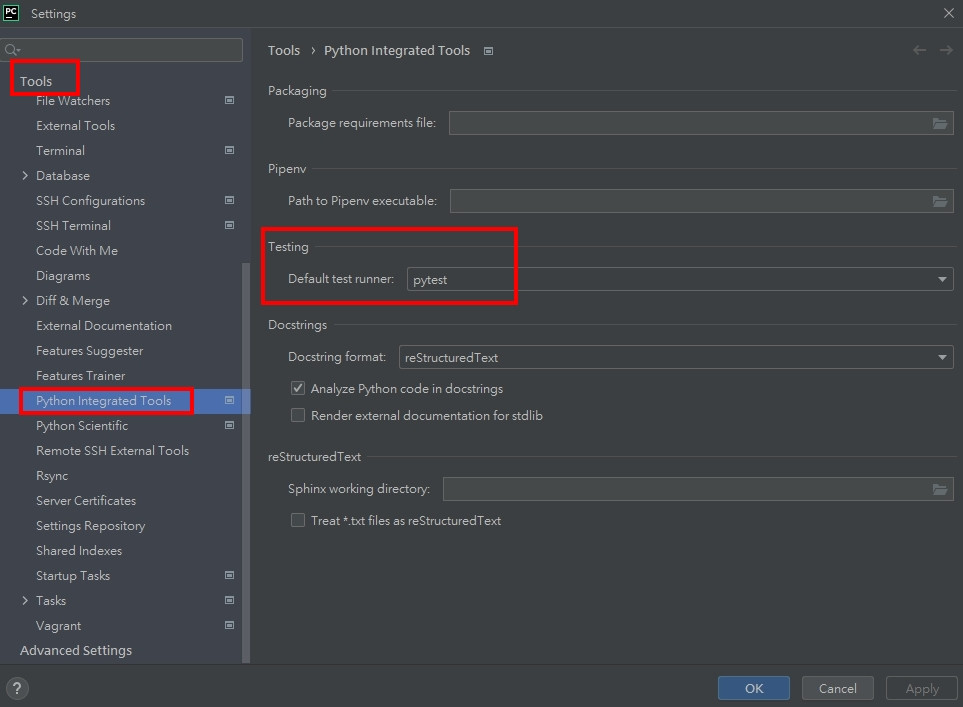Click the Package requirements file field
This screenshot has width=963, height=707.
[701, 123]
